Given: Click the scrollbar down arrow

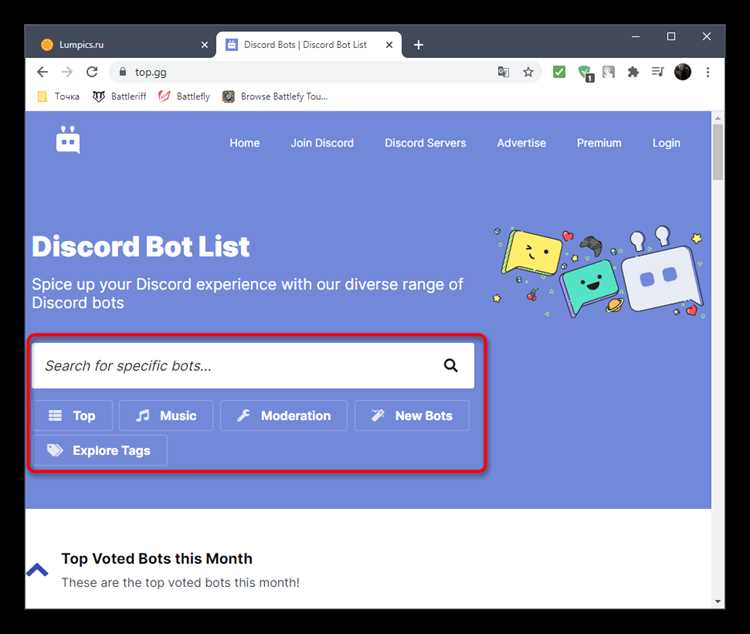Looking at the screenshot, I should 717,602.
